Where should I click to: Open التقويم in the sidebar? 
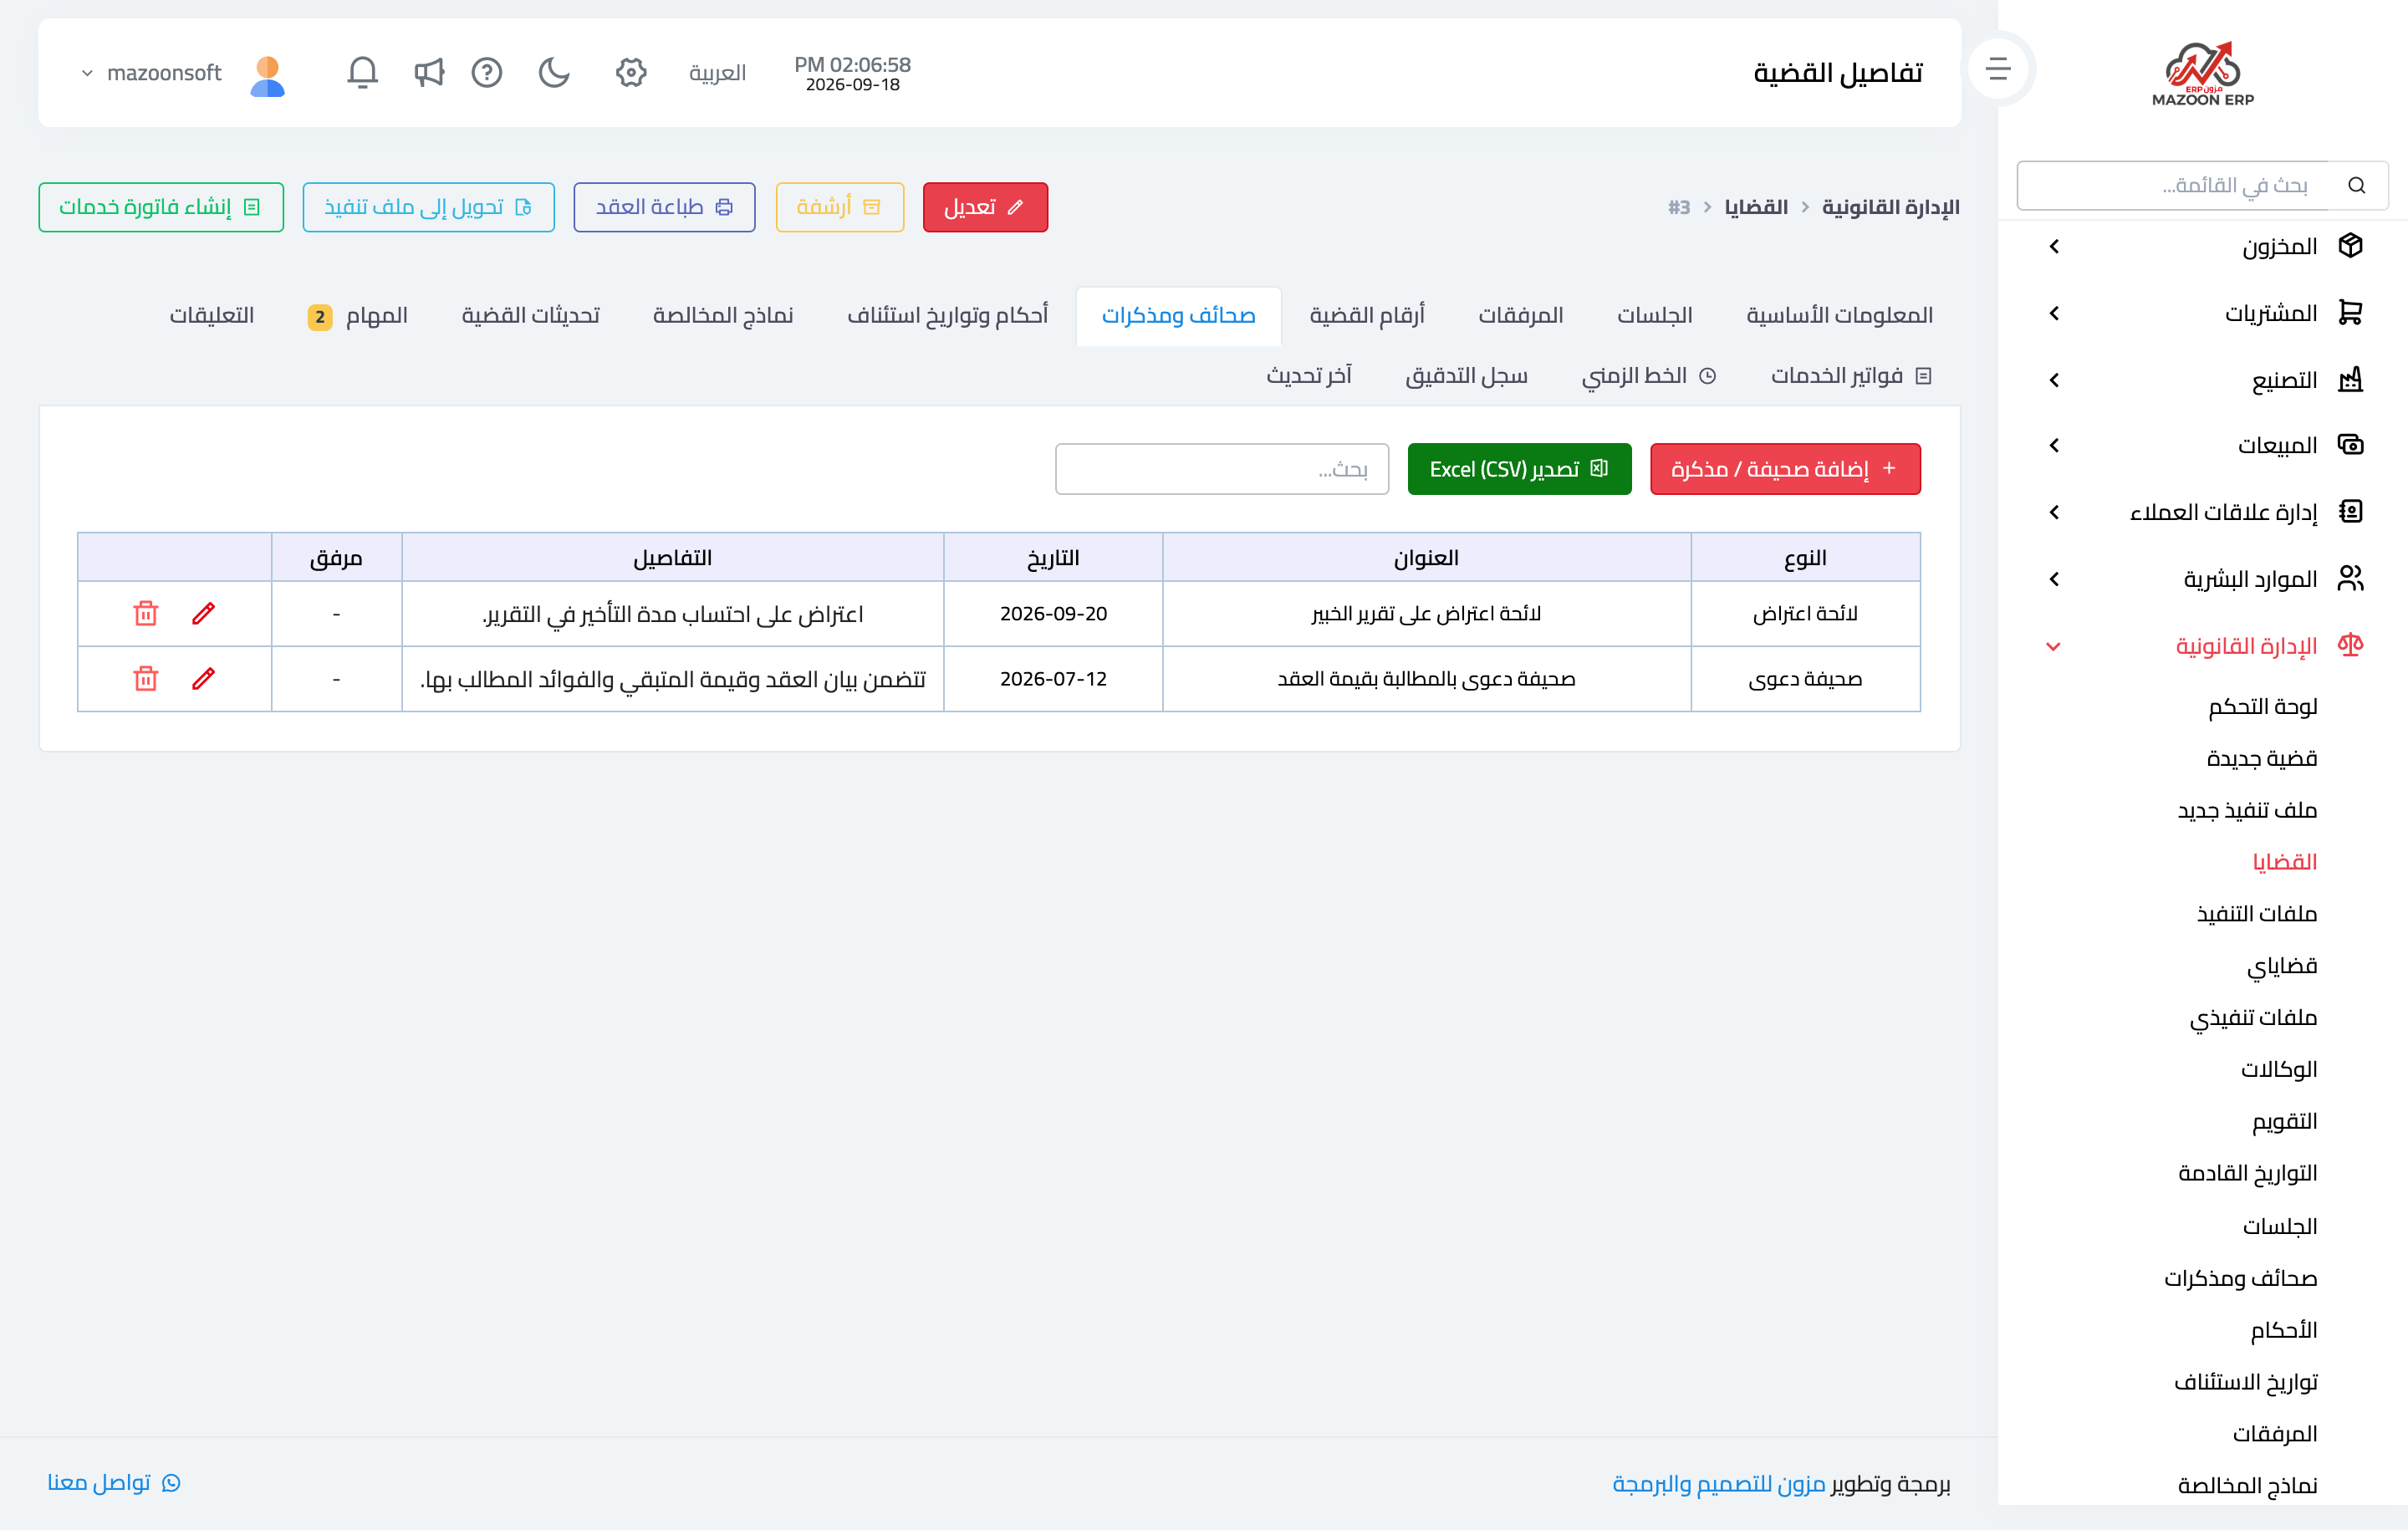(2285, 1121)
